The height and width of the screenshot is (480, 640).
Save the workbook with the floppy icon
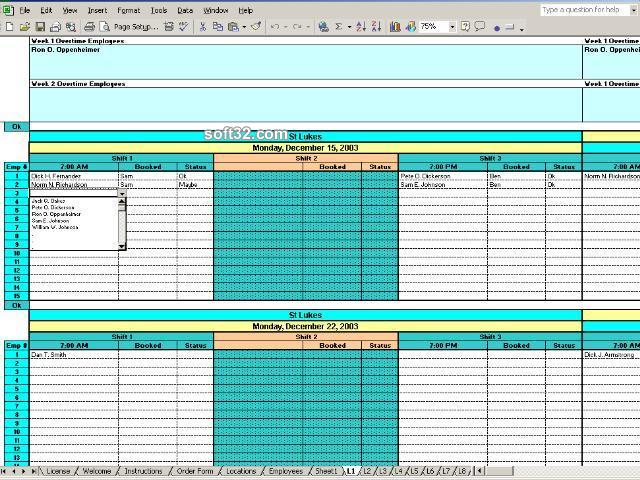tap(40, 27)
